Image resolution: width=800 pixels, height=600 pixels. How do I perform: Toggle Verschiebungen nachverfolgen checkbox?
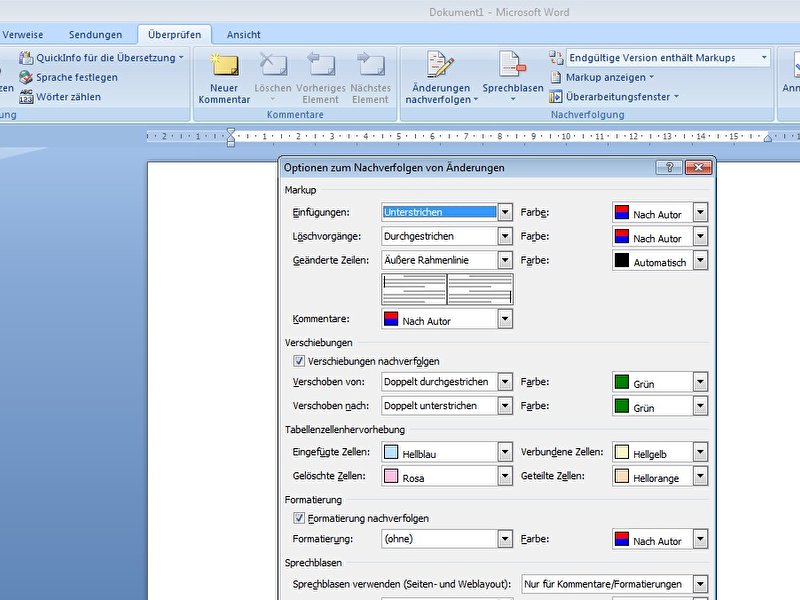(299, 361)
